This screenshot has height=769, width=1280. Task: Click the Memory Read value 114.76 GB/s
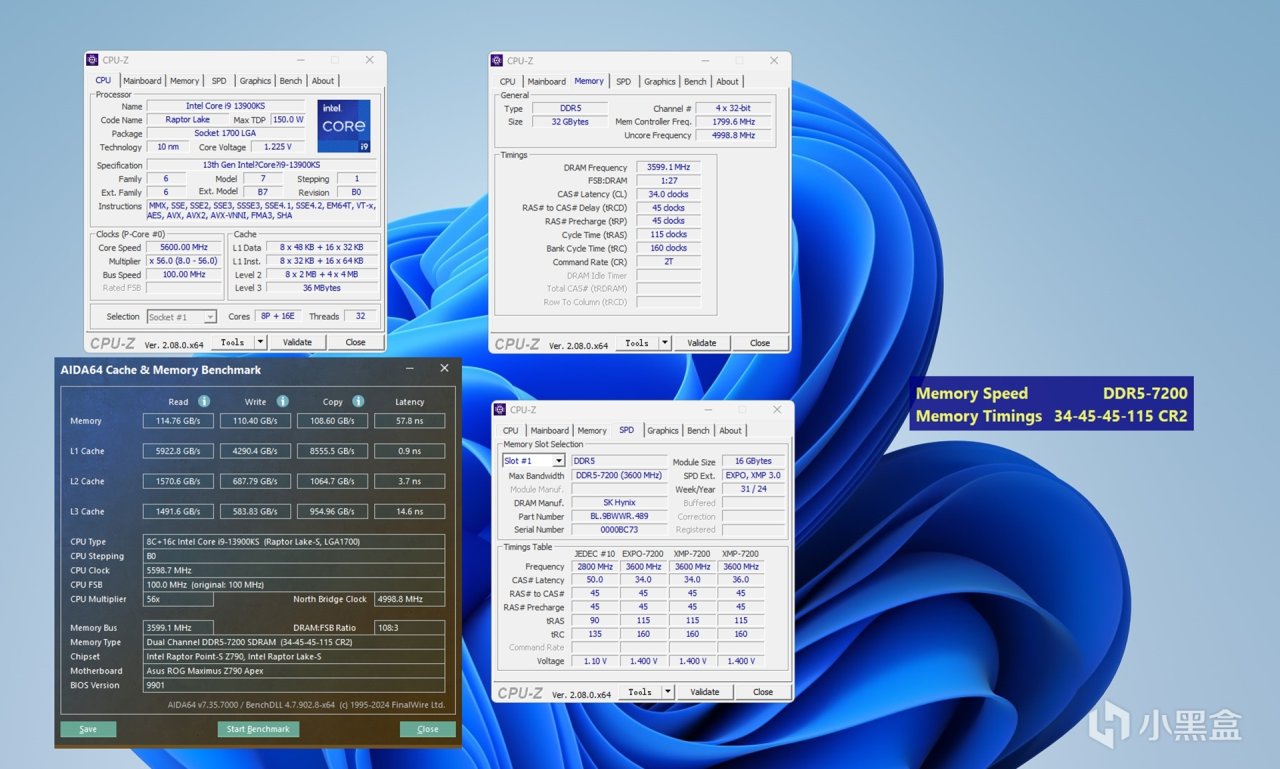[178, 421]
